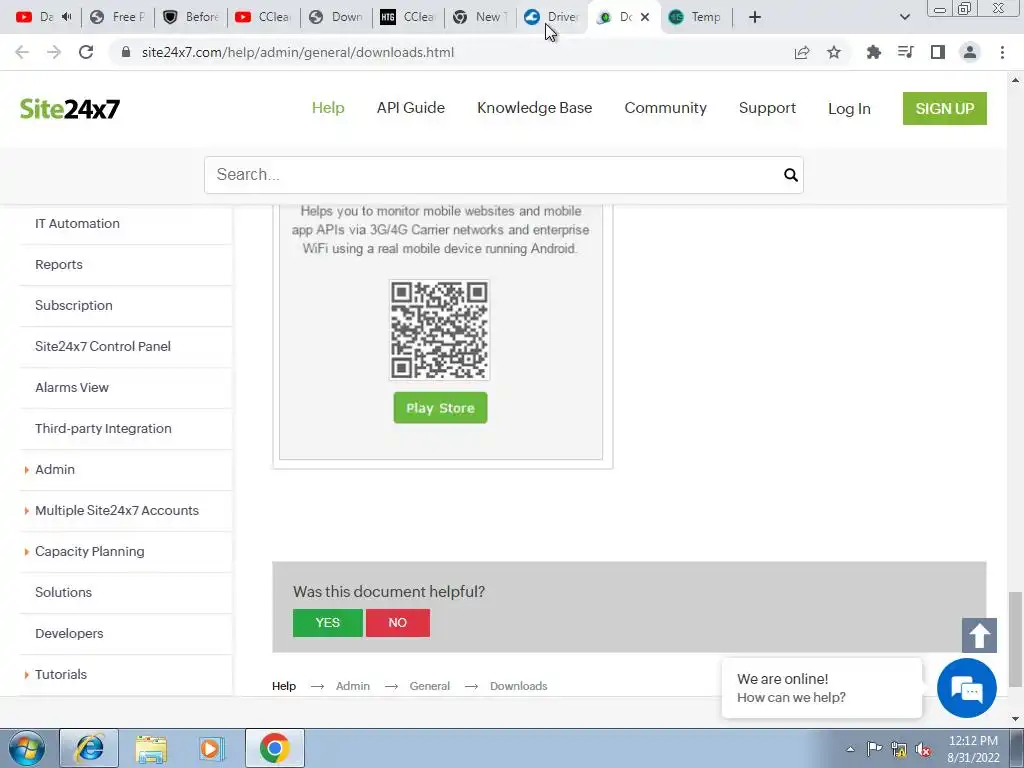Go back to the previous page

coord(22,52)
